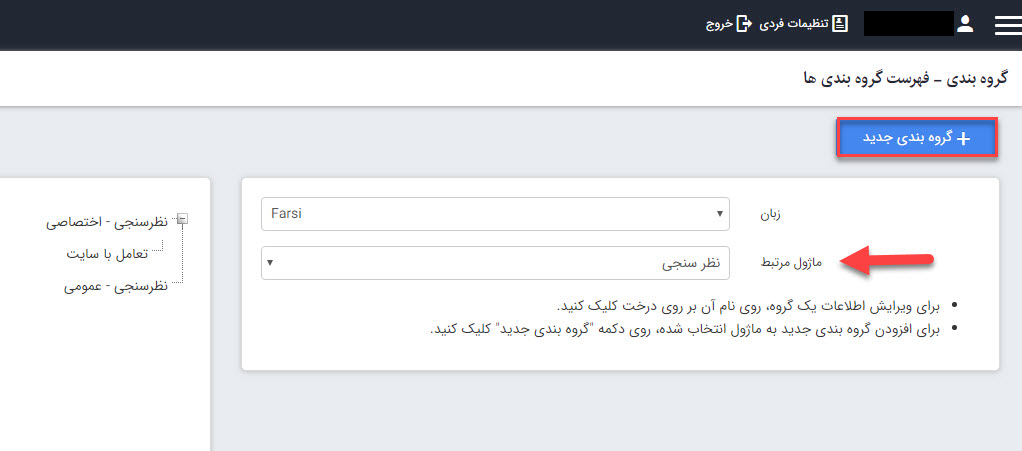
Task: Click the گروه بندی جدید button label
Action: tap(898, 138)
